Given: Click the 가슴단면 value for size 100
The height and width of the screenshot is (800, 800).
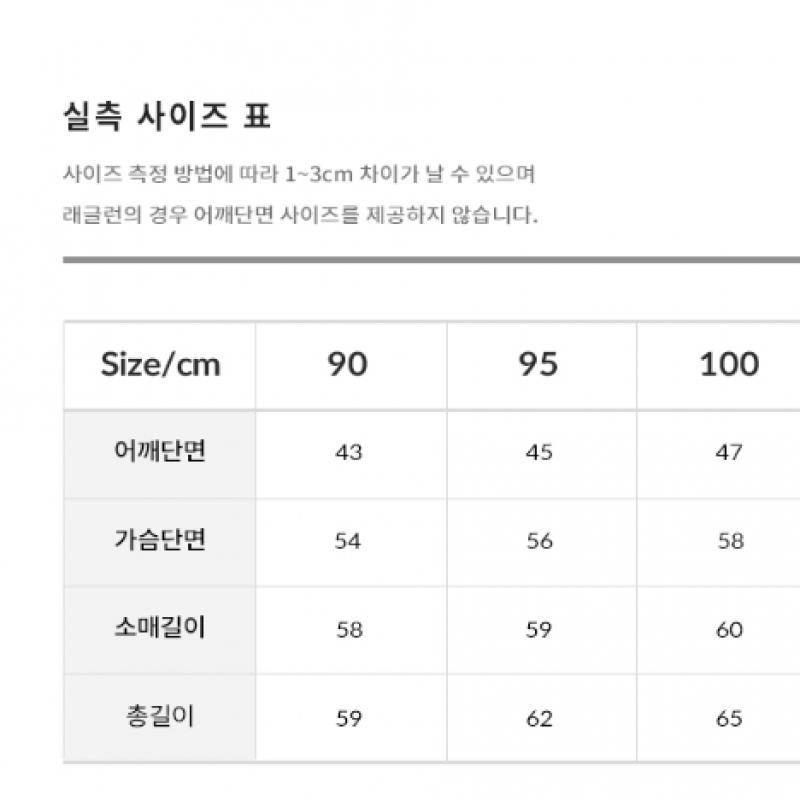Looking at the screenshot, I should coord(730,541).
